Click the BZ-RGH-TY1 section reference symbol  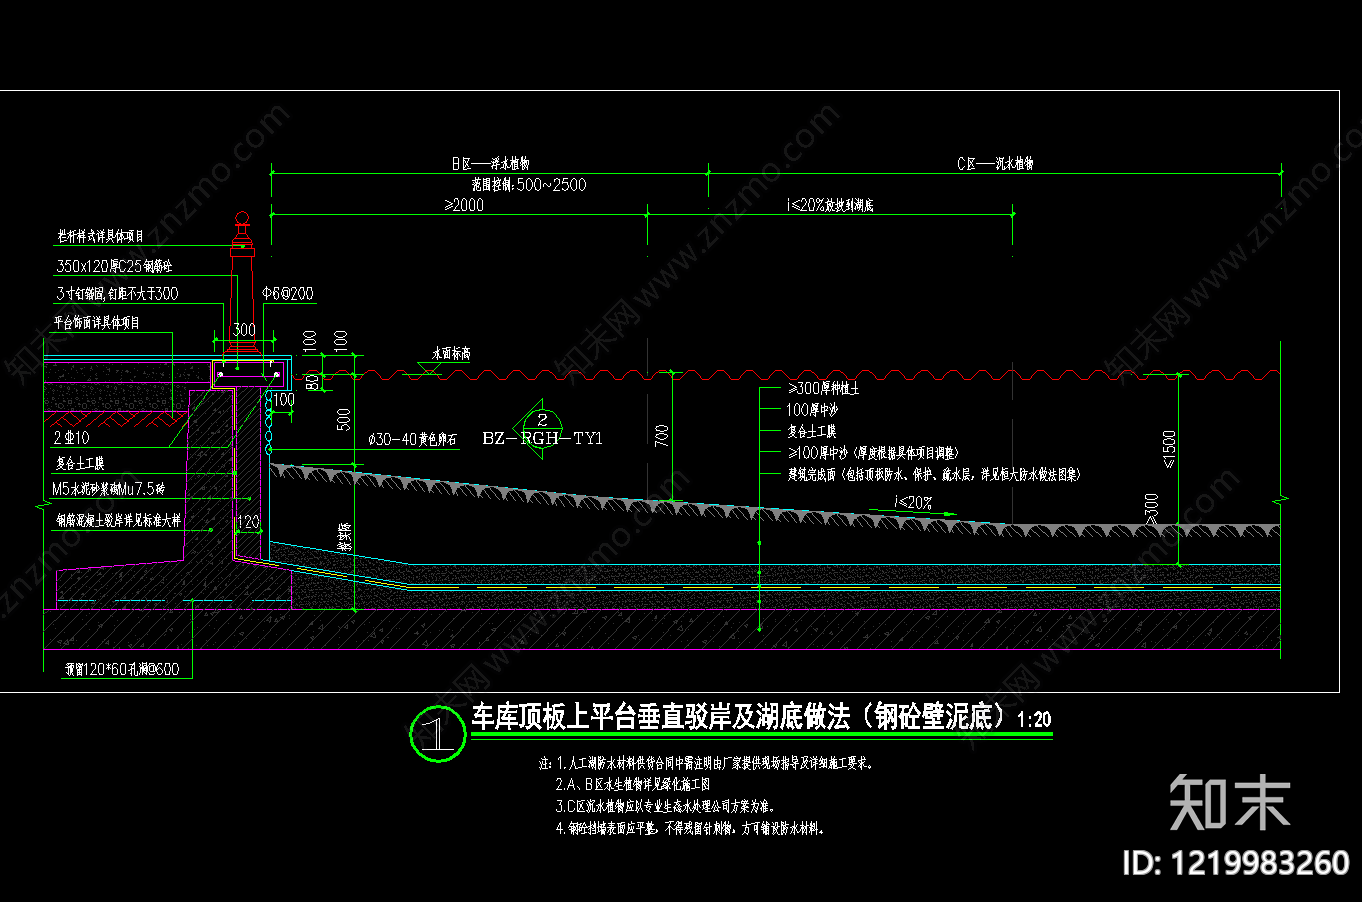pyautogui.click(x=542, y=431)
